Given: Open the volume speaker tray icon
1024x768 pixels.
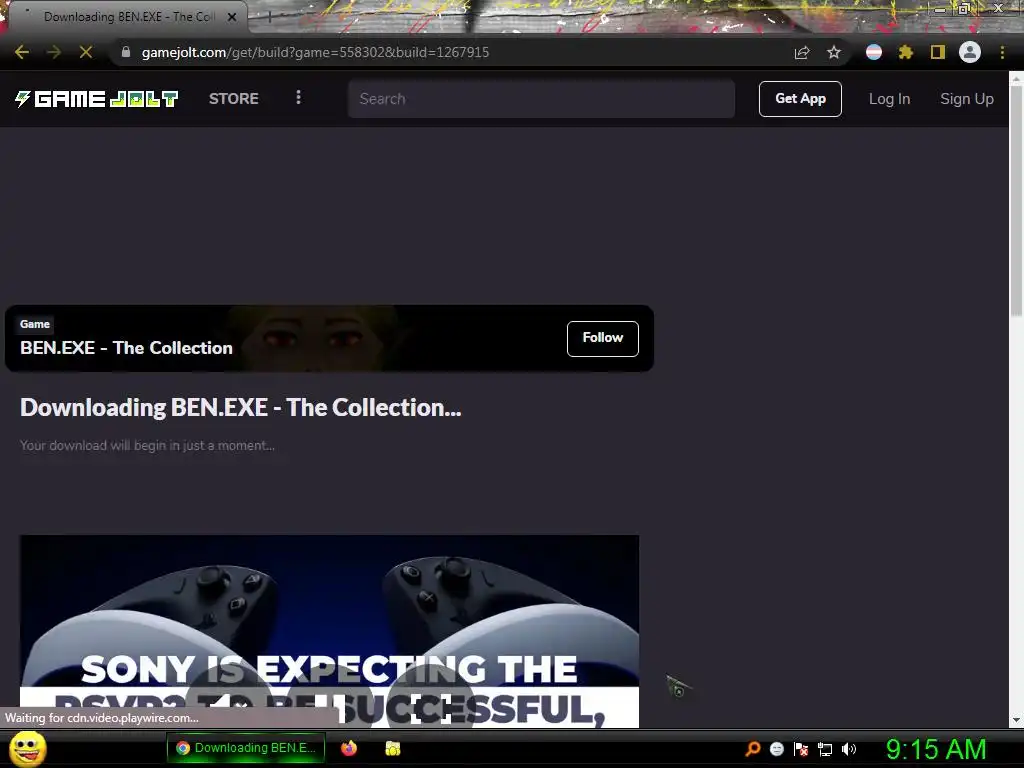Looking at the screenshot, I should tap(849, 749).
